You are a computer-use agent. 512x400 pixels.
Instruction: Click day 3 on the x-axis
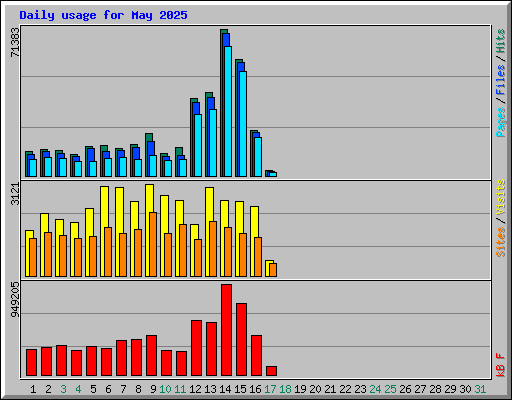coord(63,389)
